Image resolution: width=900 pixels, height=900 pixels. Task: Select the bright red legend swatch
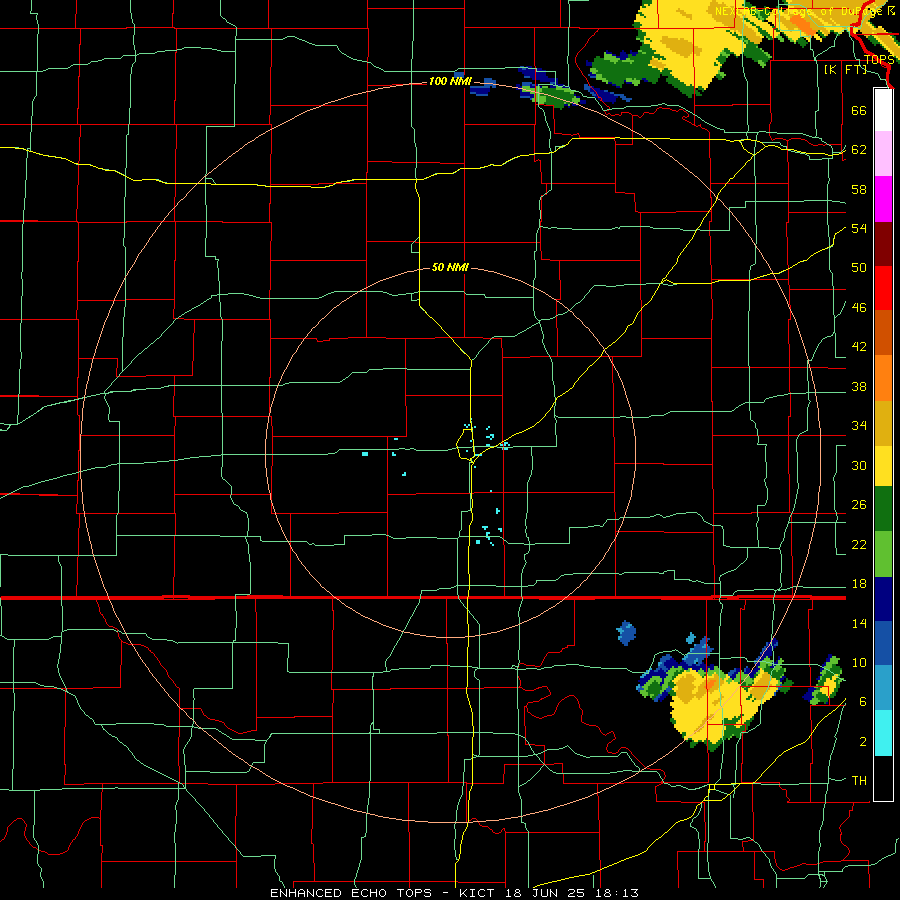883,288
